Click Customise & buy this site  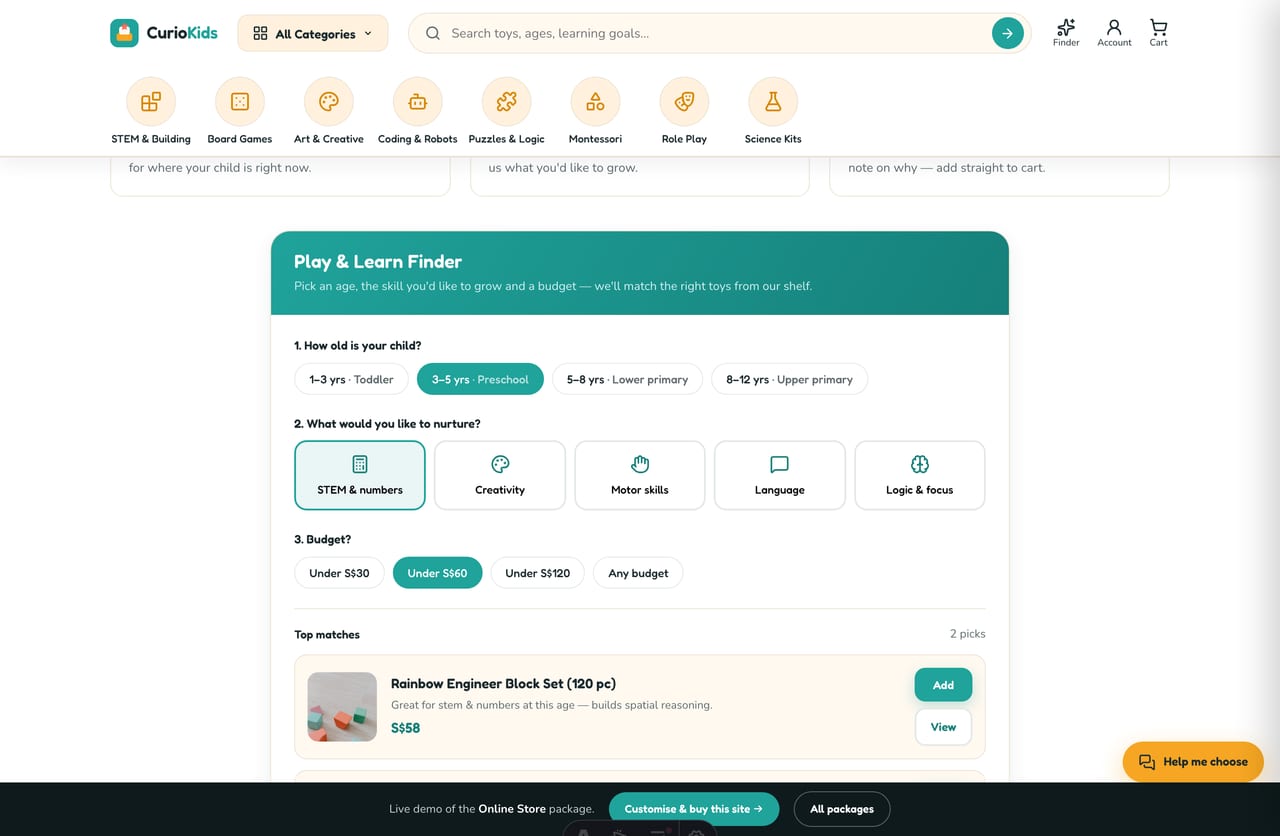point(693,809)
